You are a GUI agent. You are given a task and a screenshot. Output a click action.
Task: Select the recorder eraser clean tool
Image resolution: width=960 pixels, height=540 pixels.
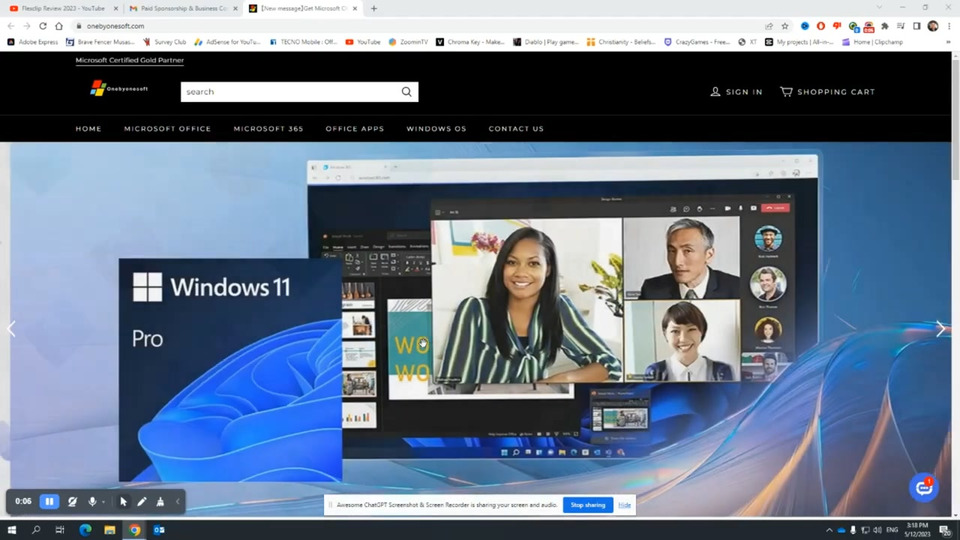[160, 501]
